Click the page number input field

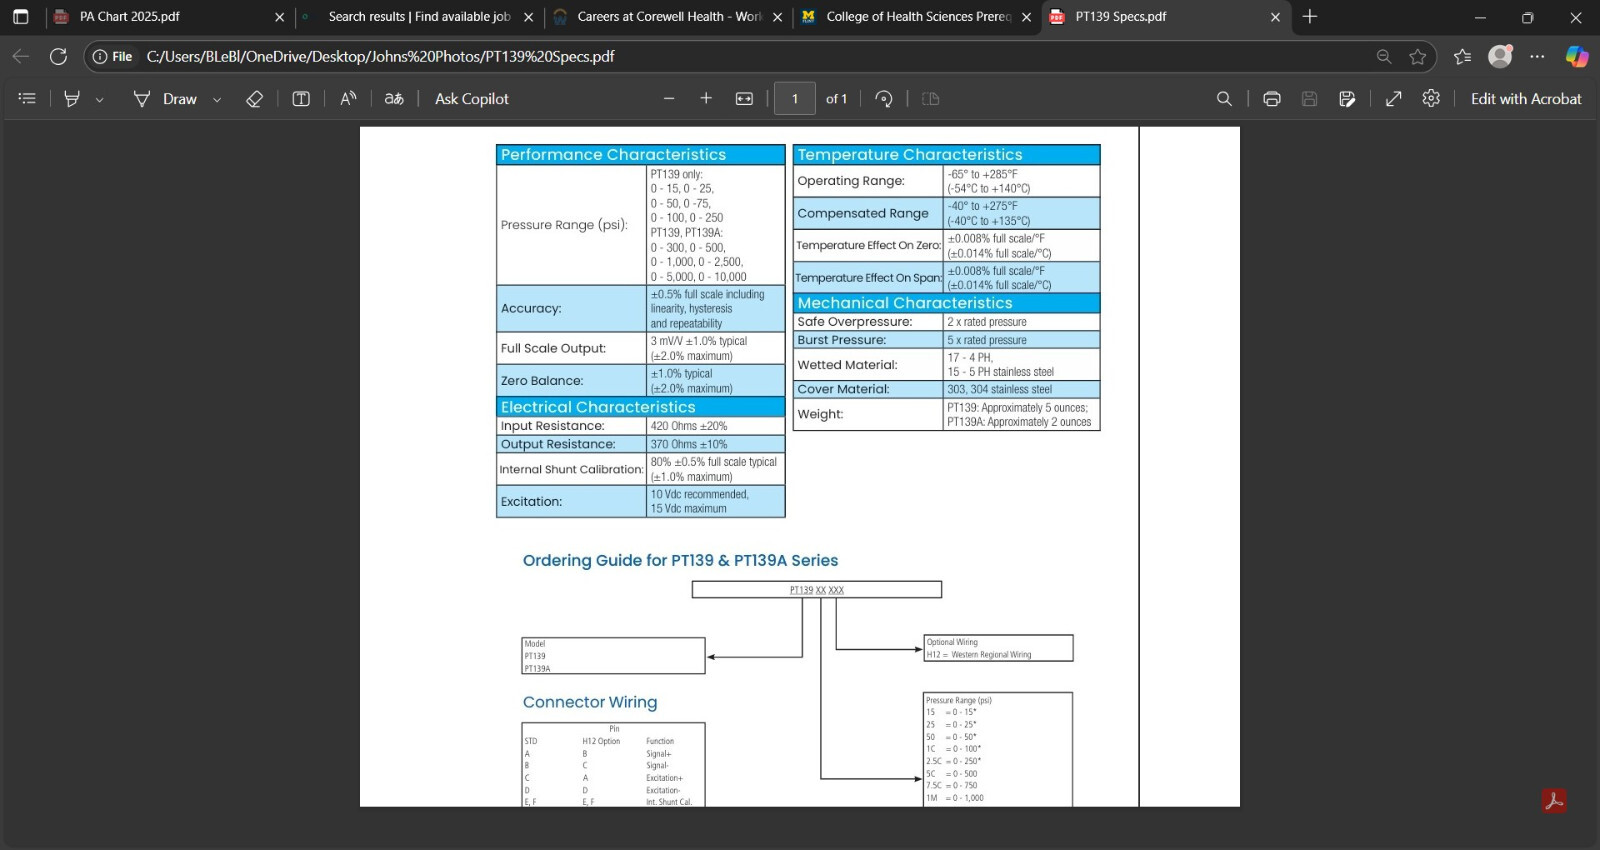click(x=795, y=98)
